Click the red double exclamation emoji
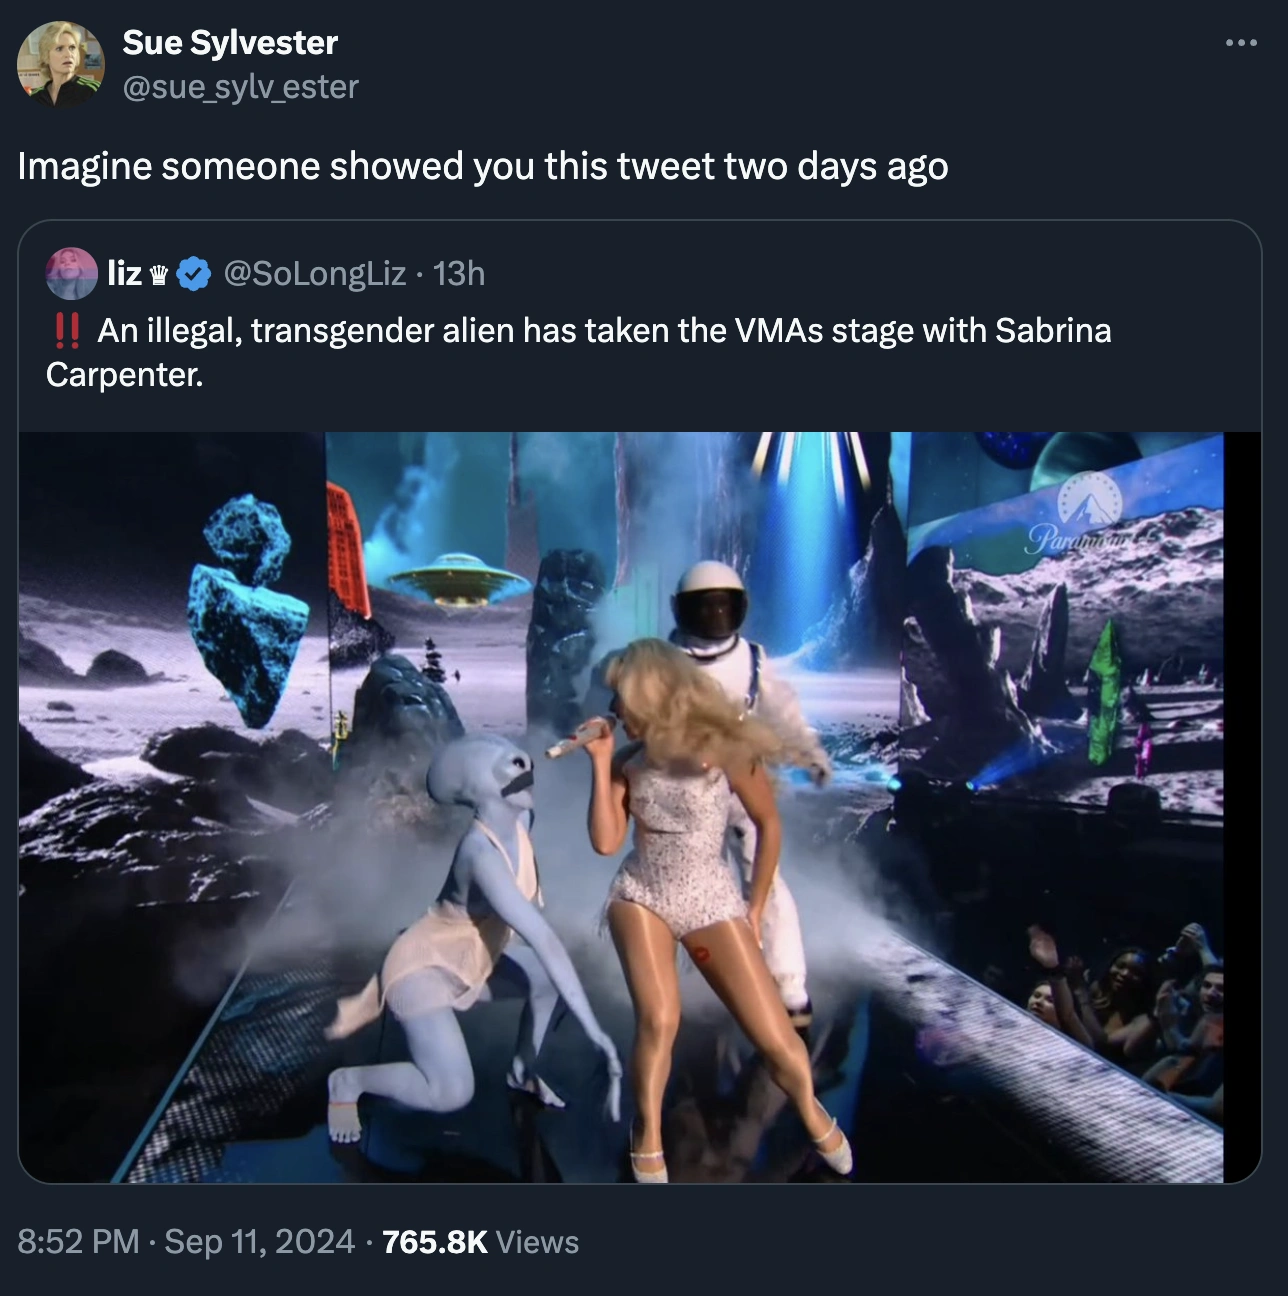Image resolution: width=1288 pixels, height=1296 pixels. tap(66, 331)
